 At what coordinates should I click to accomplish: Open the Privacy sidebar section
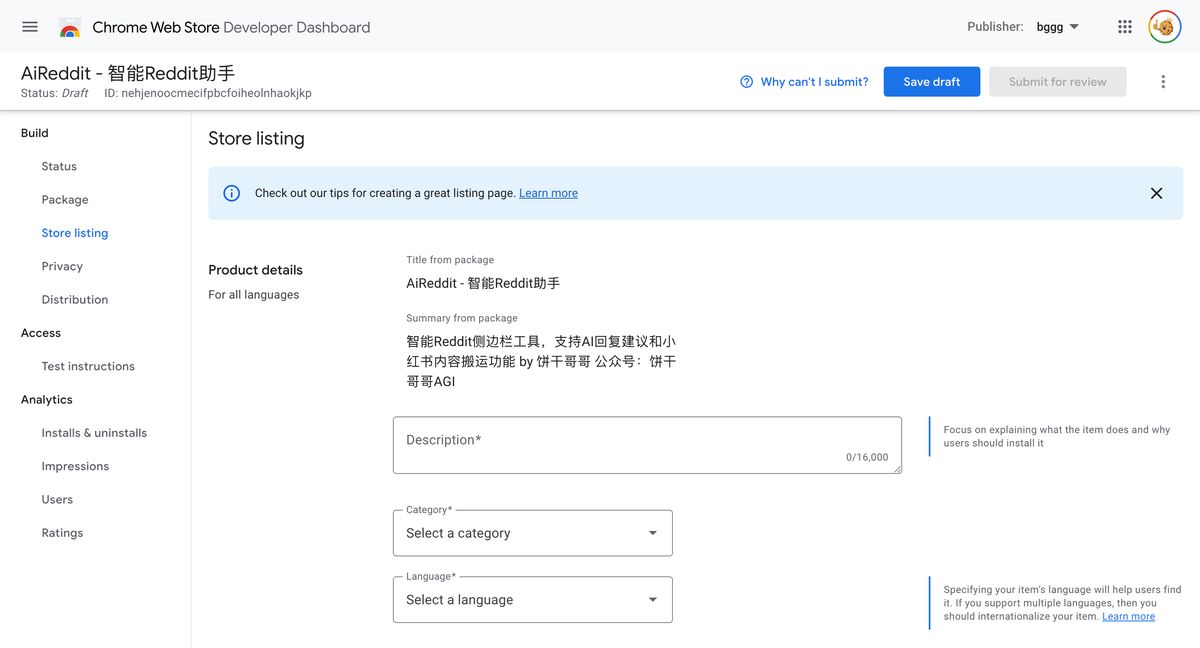click(62, 266)
